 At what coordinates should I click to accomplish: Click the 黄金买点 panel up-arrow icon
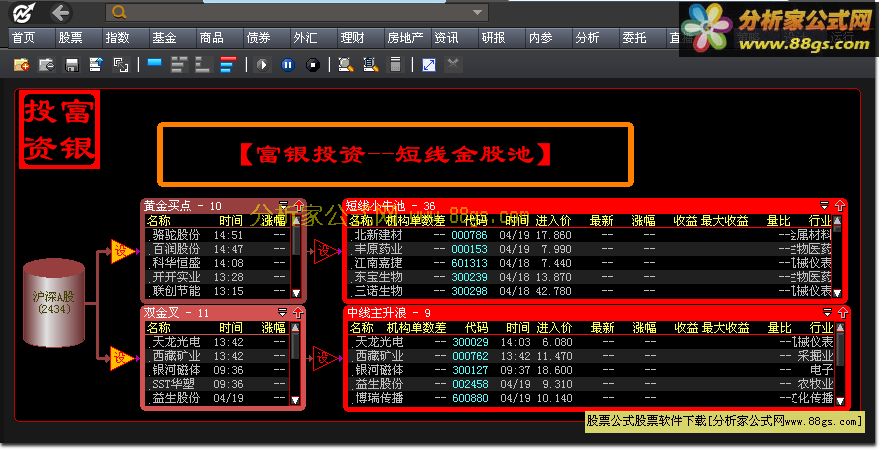[298, 206]
